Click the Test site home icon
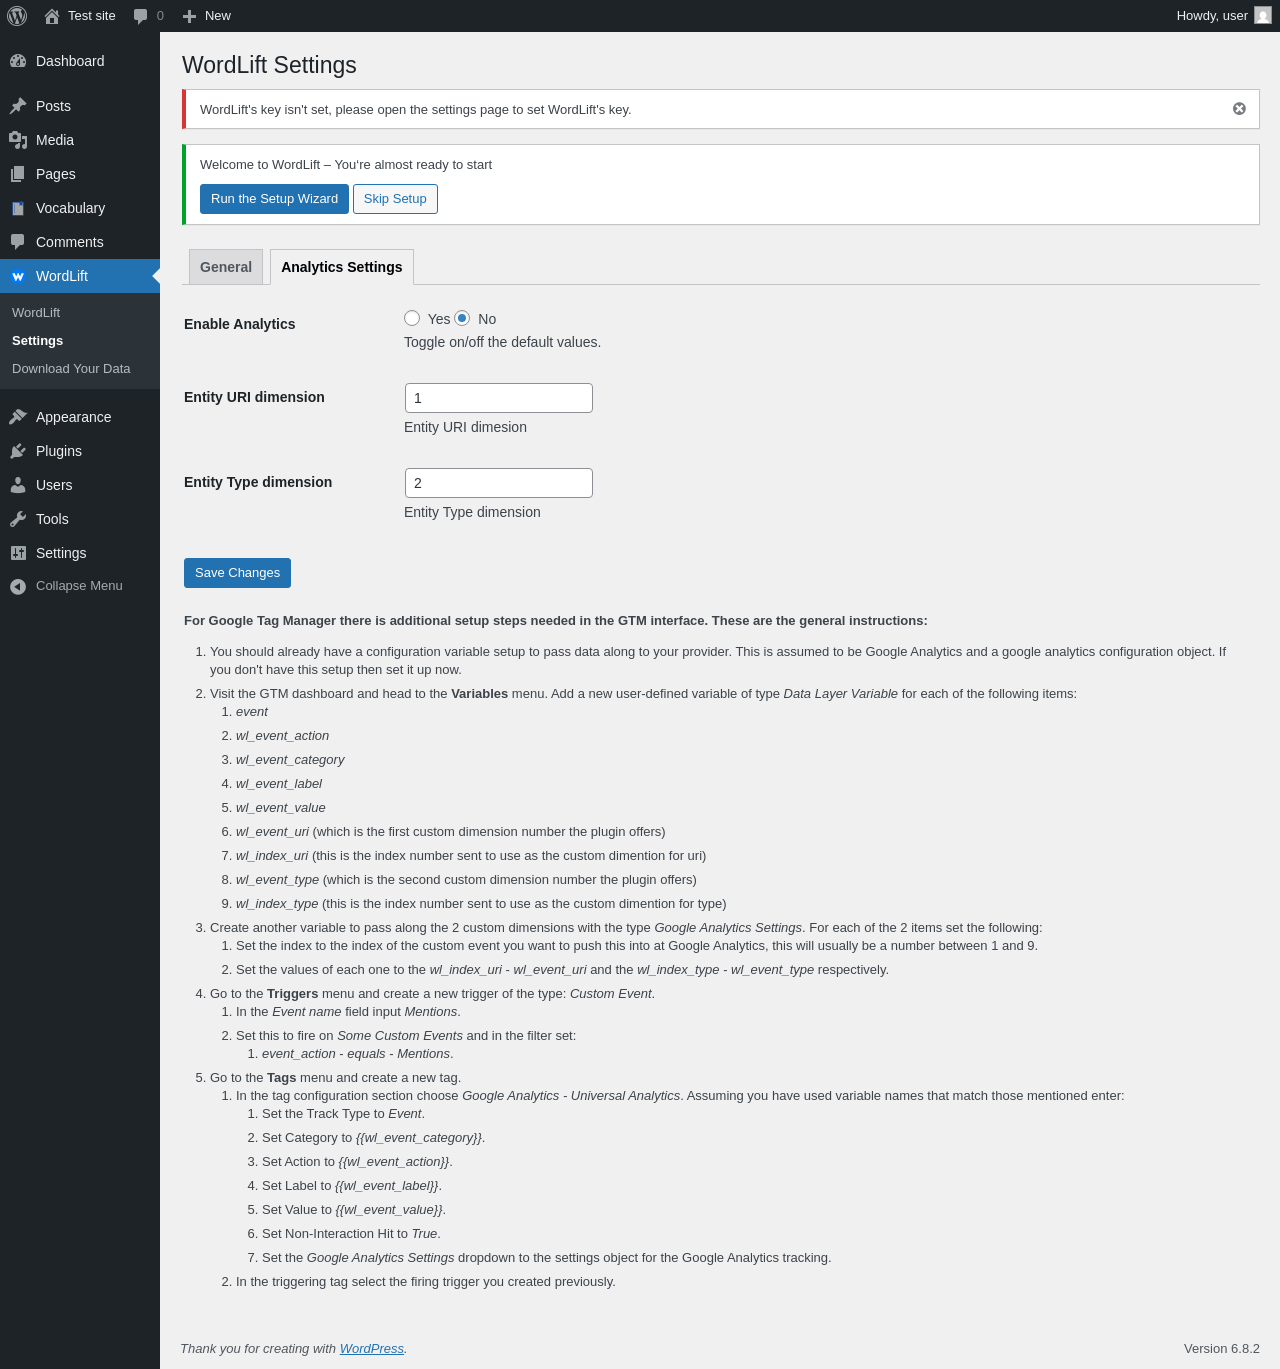The image size is (1280, 1369). [52, 16]
